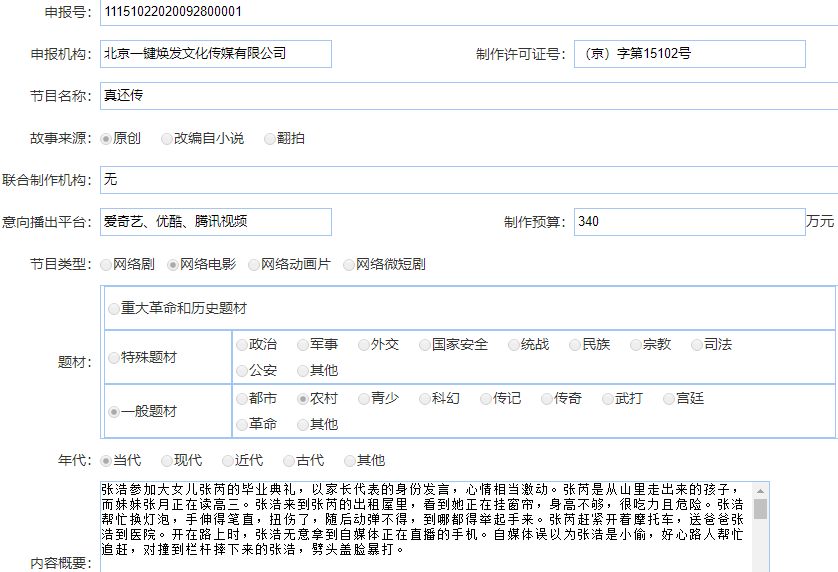The height and width of the screenshot is (572, 838).
Task: Pick 司法 under special topics
Action: tap(697, 345)
